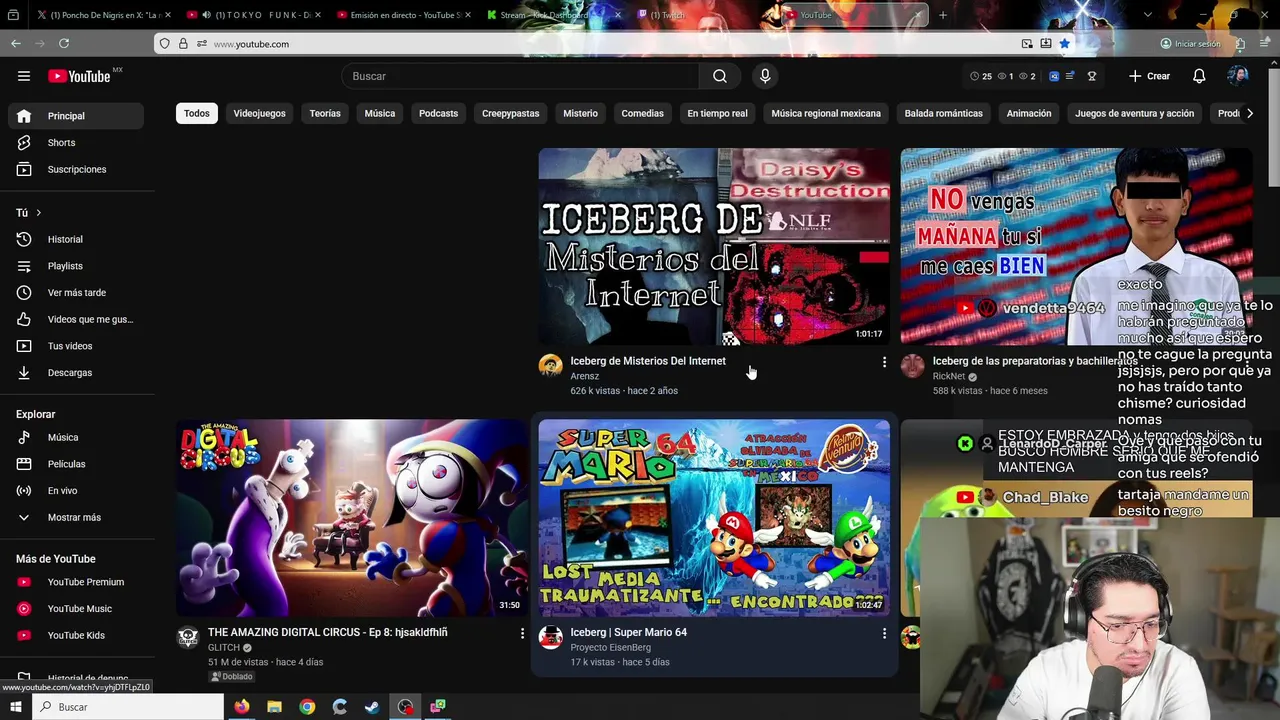
Task: Click the YouTube logo
Action: [x=79, y=76]
